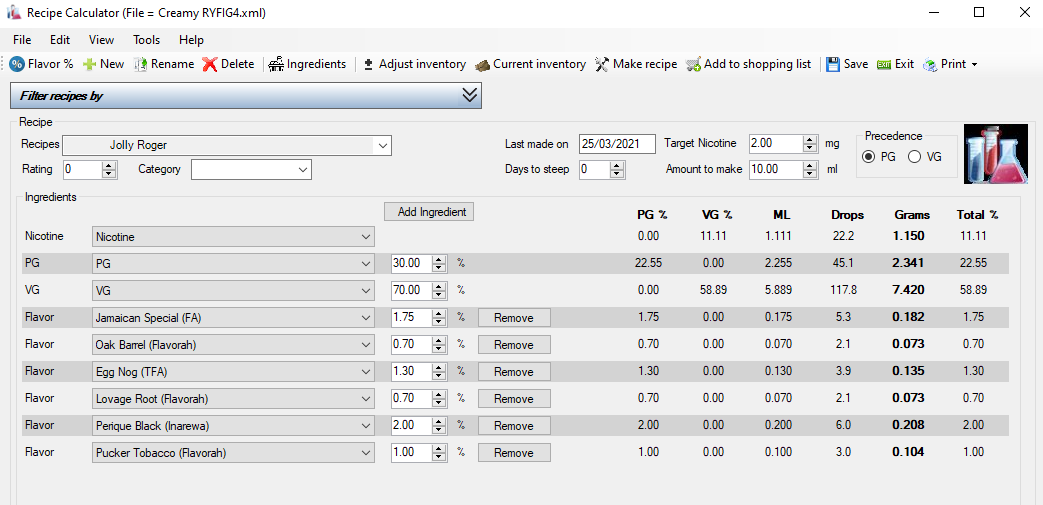Open the Category dropdown

(251, 170)
